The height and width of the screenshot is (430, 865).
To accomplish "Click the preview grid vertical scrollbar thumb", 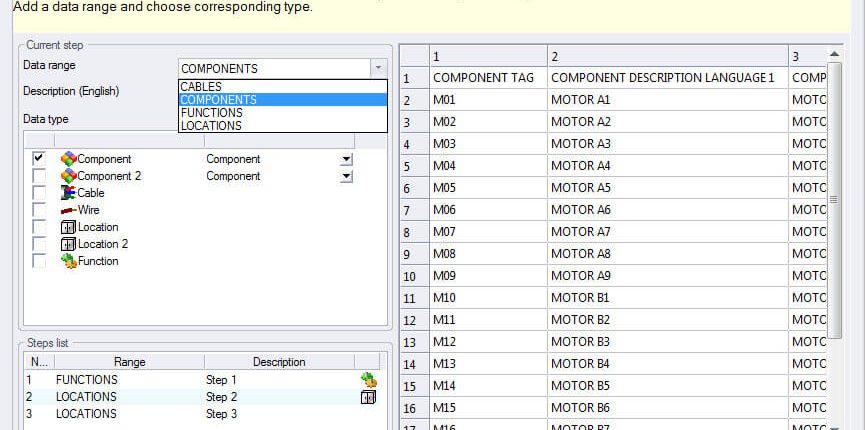I will [x=834, y=200].
